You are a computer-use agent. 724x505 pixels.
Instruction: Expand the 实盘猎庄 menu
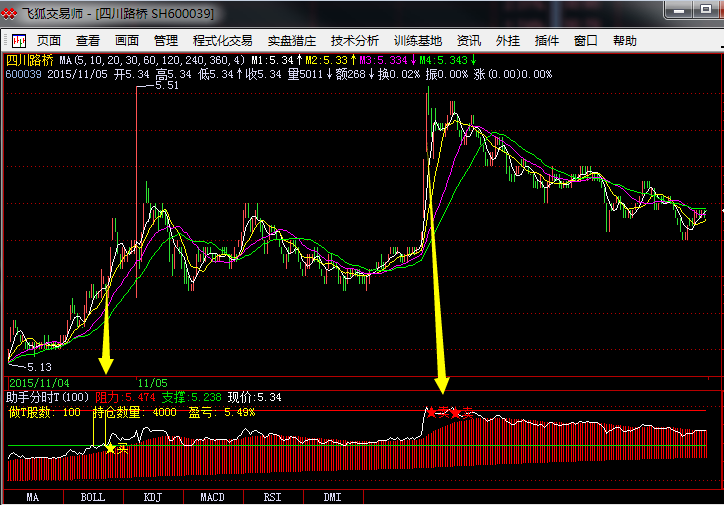click(x=291, y=41)
